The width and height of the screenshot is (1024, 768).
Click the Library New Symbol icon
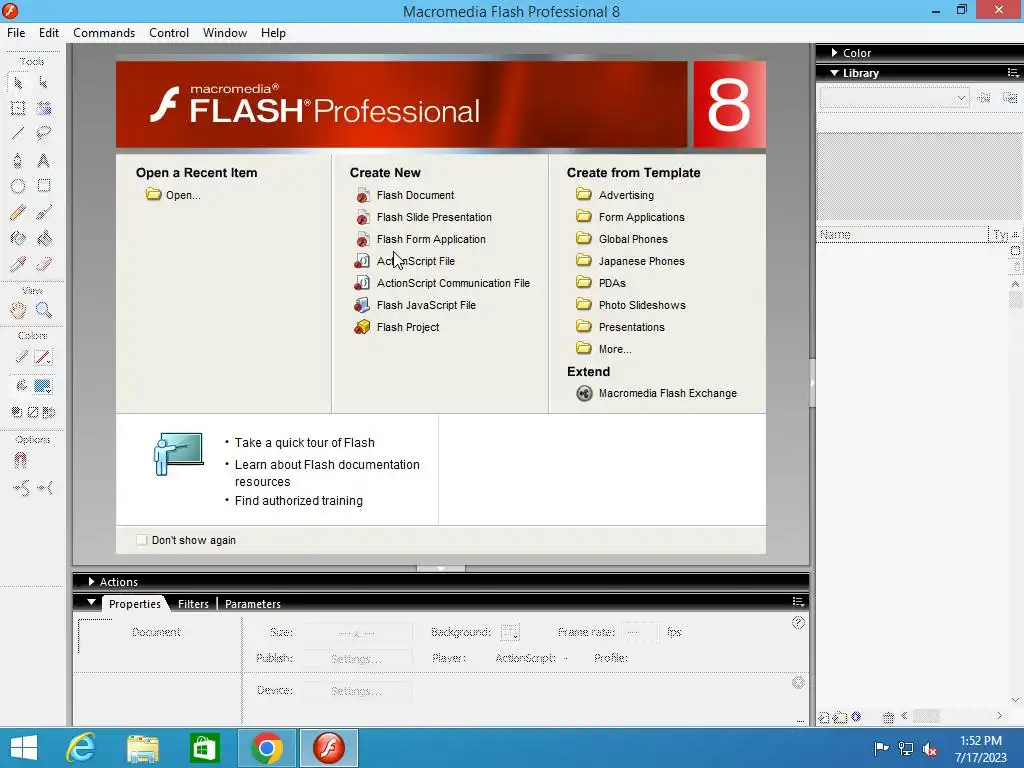pos(824,717)
